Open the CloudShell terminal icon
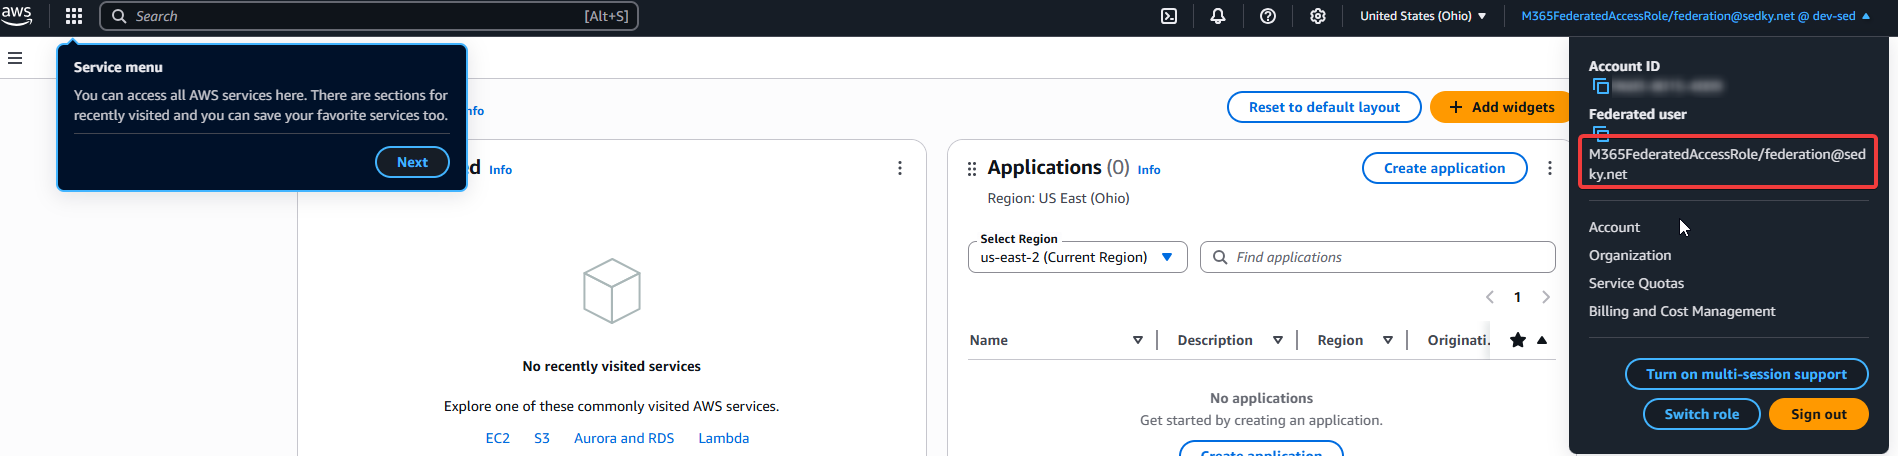1898x456 pixels. coord(1169,16)
